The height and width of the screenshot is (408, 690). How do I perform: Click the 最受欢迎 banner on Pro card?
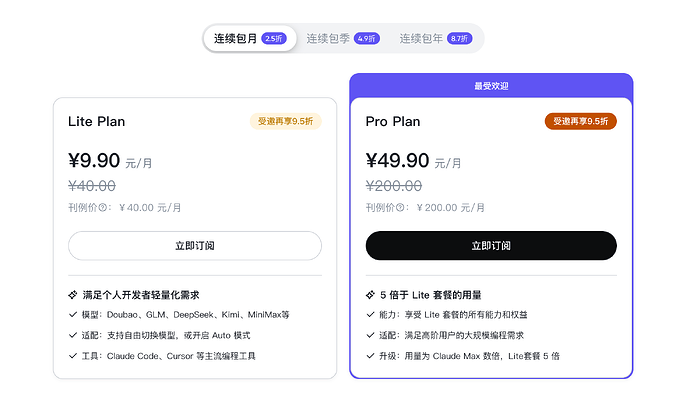point(491,86)
